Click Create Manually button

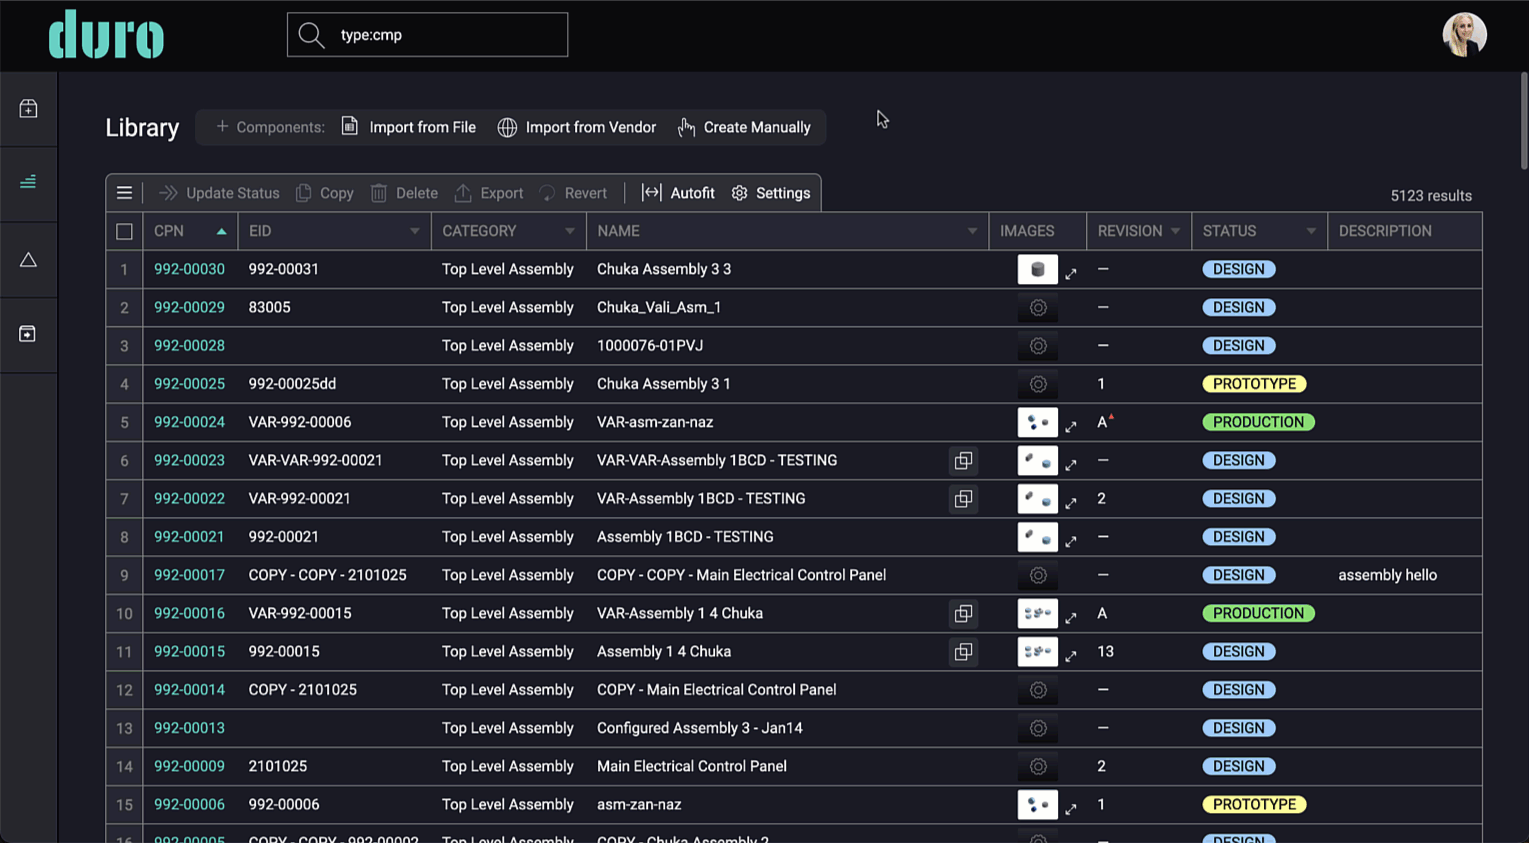click(744, 127)
